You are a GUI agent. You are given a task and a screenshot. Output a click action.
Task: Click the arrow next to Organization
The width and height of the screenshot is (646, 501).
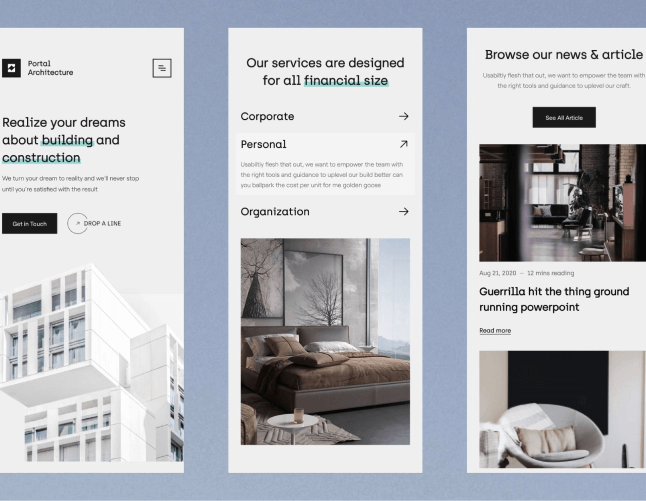pos(404,211)
